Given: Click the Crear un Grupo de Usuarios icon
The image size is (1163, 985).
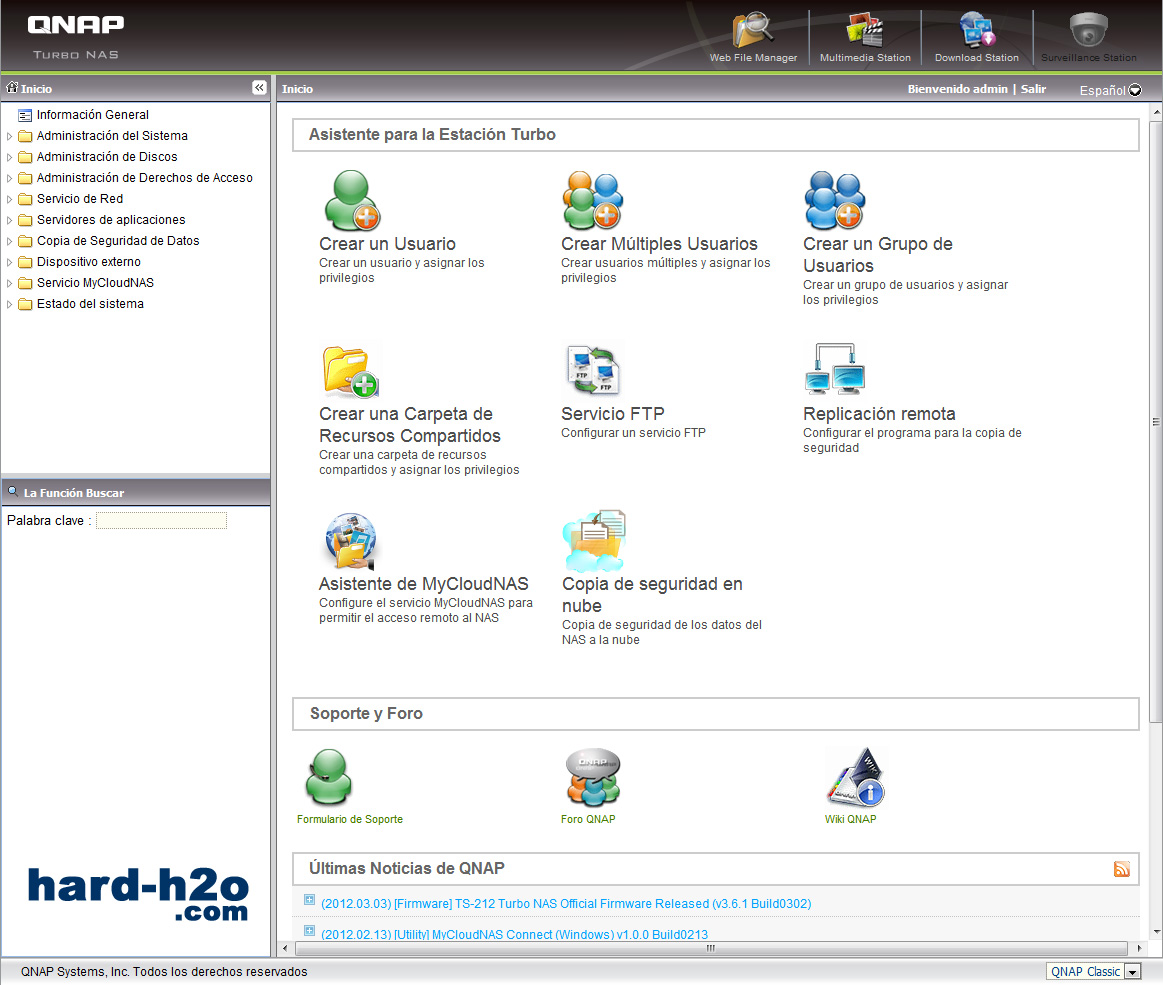Looking at the screenshot, I should point(834,200).
